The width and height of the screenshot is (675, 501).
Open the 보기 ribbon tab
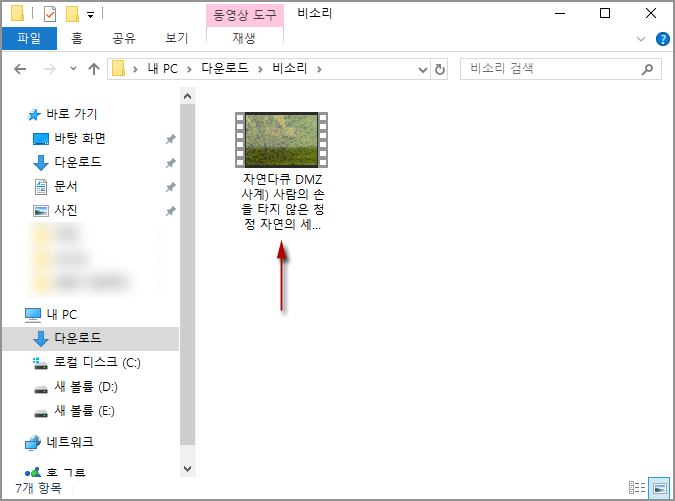click(x=176, y=38)
